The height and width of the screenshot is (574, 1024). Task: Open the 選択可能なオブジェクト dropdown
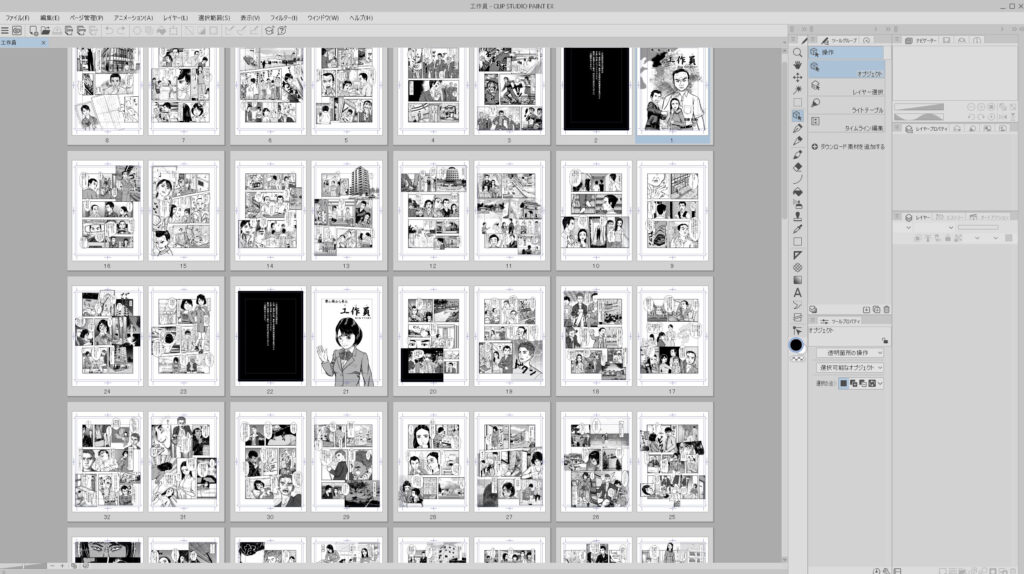[x=851, y=368]
